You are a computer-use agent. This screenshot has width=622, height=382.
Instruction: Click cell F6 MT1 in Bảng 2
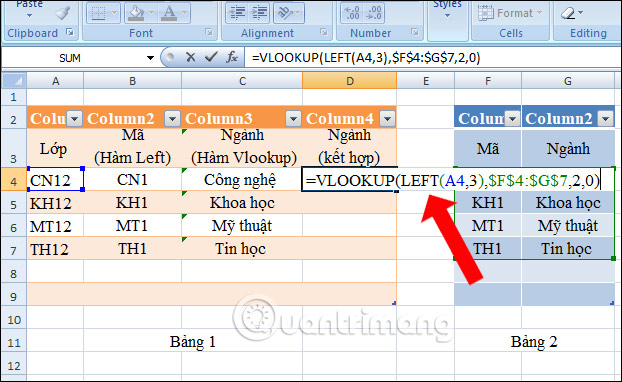[488, 226]
